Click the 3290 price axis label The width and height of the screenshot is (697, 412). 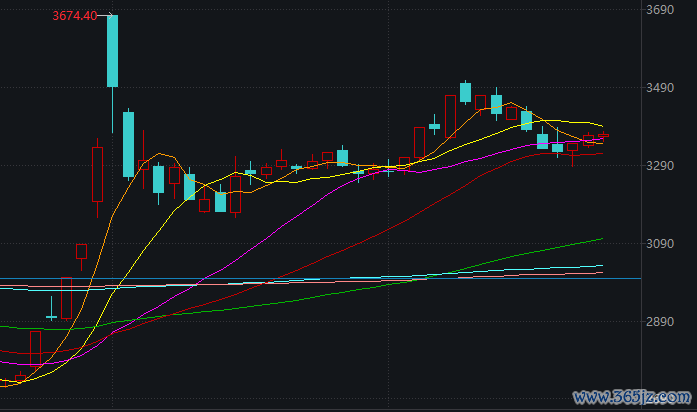660,166
